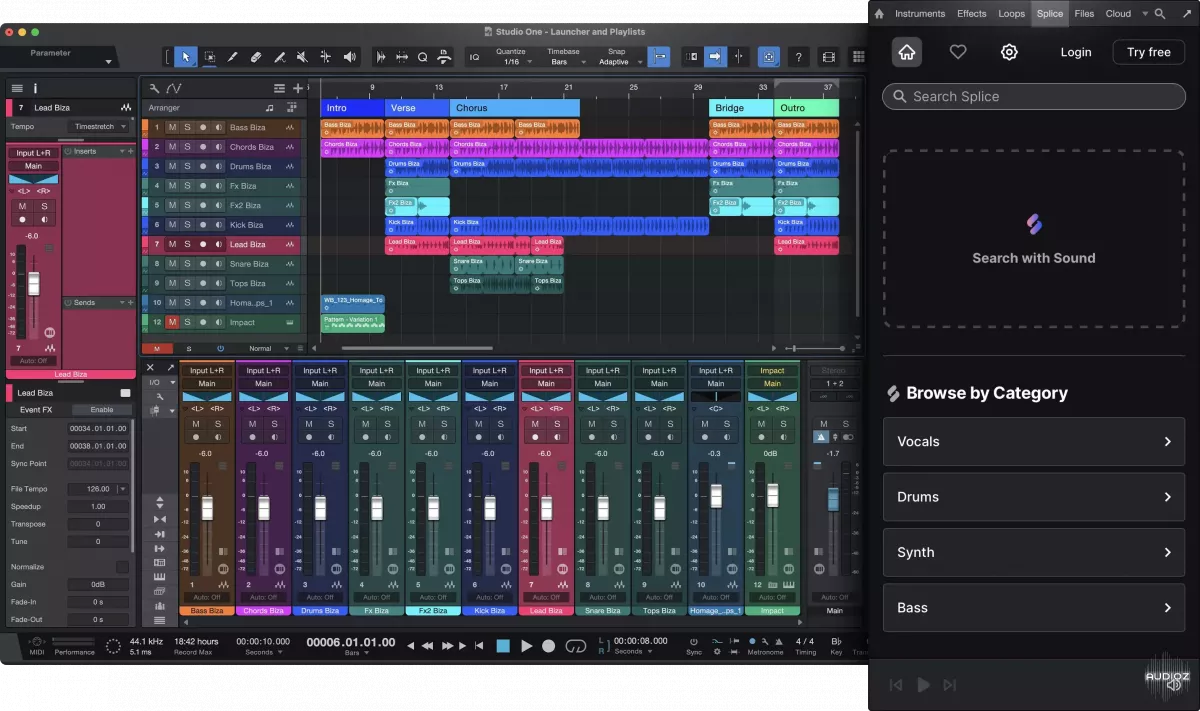Click the Login link in Splice
This screenshot has width=1200, height=711.
[1076, 52]
